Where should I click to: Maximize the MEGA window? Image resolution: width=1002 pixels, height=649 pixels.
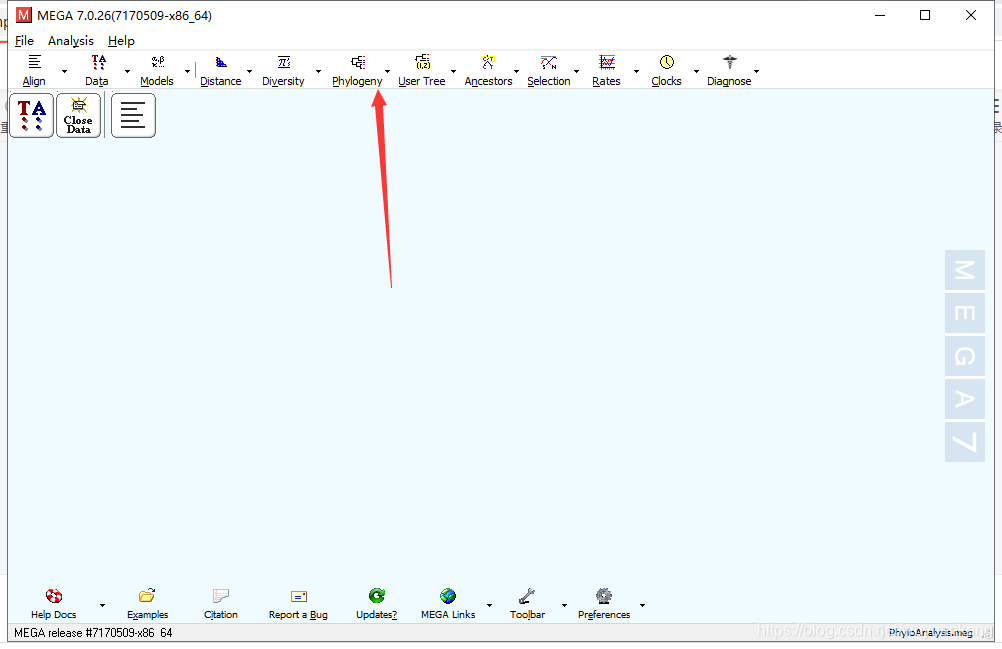pyautogui.click(x=925, y=15)
